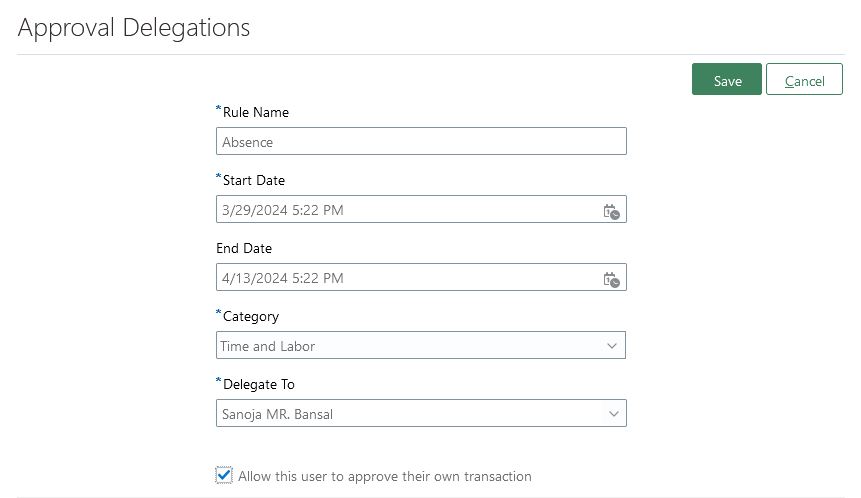Viewport: 861px width, 498px height.
Task: Select the 'Time and Labor' combo box value
Action: [x=421, y=345]
